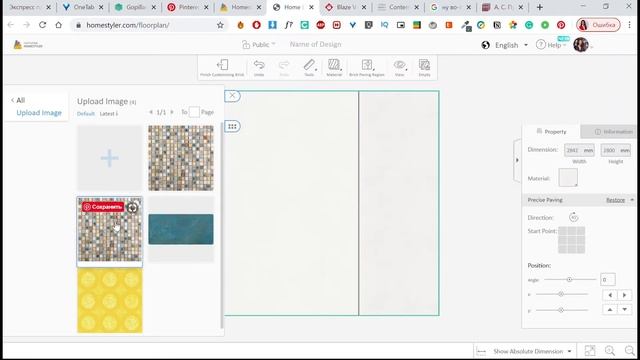Image resolution: width=640 pixels, height=360 pixels.
Task: Open user avatar profile menu
Action: [581, 45]
